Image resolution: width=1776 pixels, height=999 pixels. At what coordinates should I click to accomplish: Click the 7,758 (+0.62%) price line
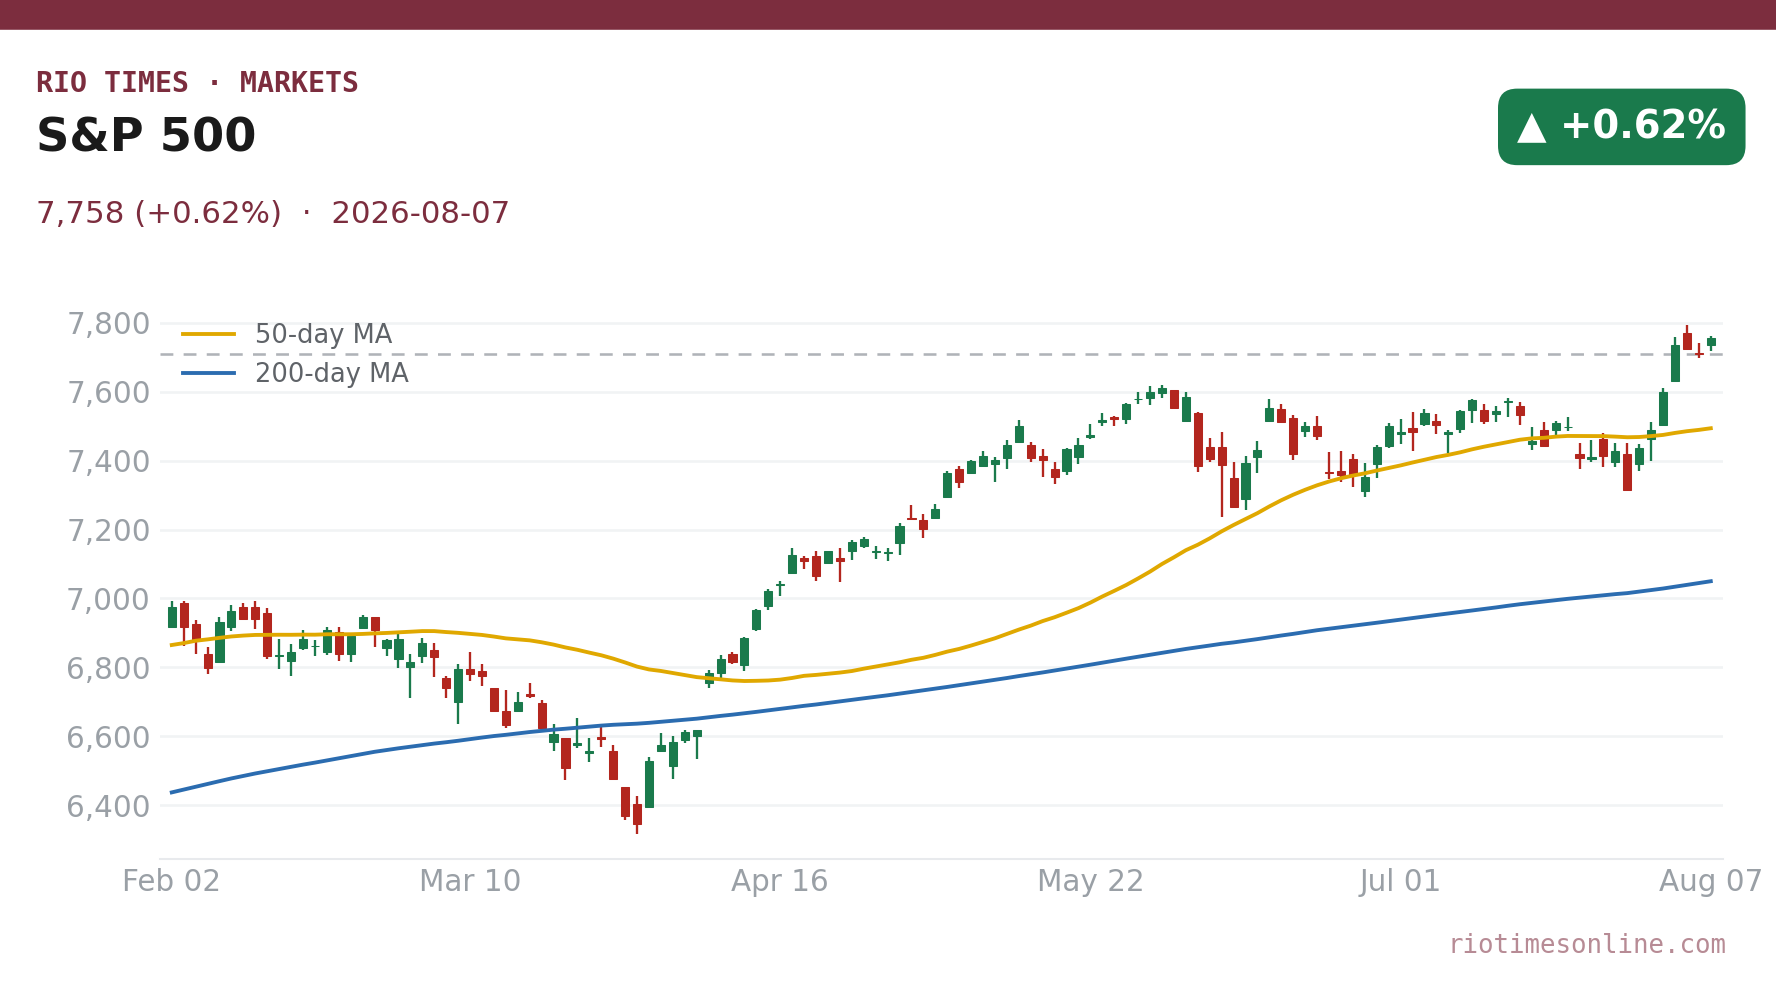(x=273, y=214)
